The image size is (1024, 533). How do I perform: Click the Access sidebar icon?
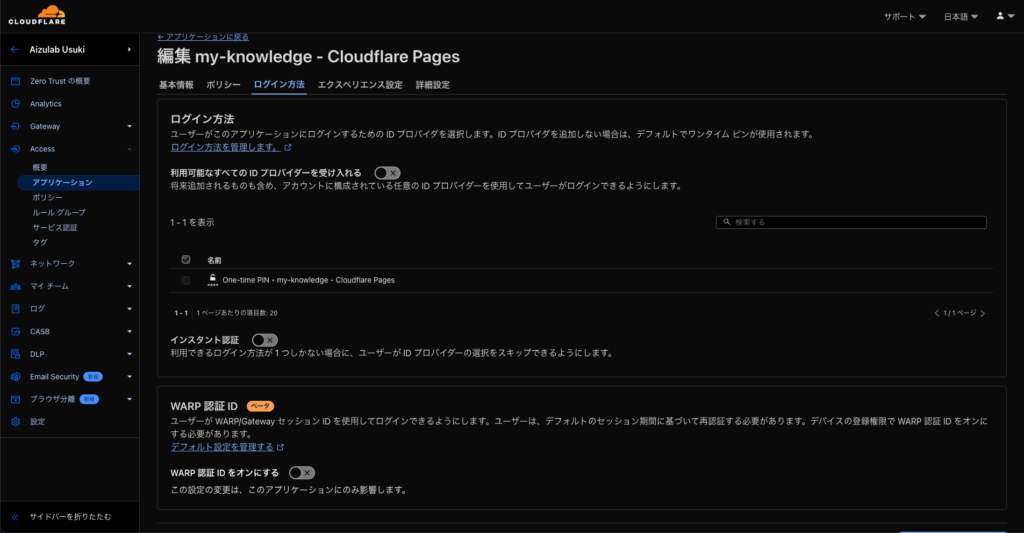[16, 149]
